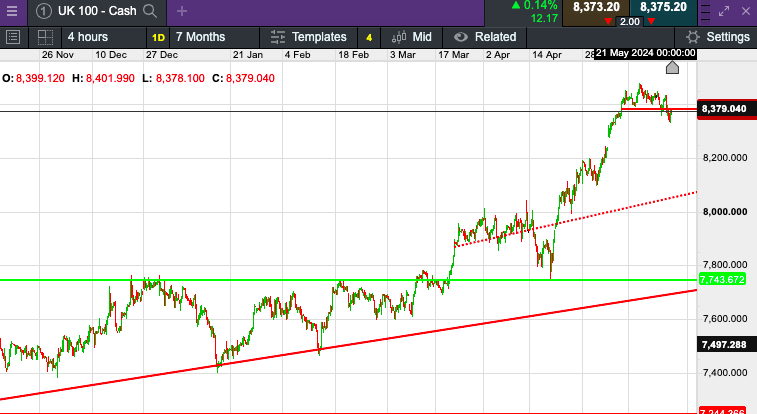Open the 7 Months period dropdown

tap(214, 37)
